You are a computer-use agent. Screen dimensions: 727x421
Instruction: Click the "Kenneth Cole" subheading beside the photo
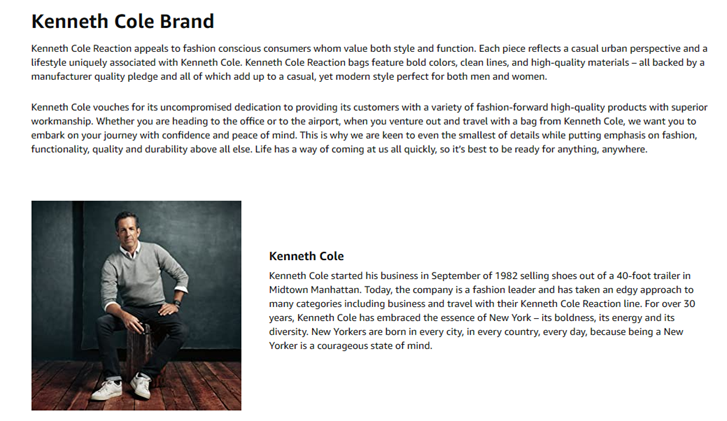click(307, 256)
